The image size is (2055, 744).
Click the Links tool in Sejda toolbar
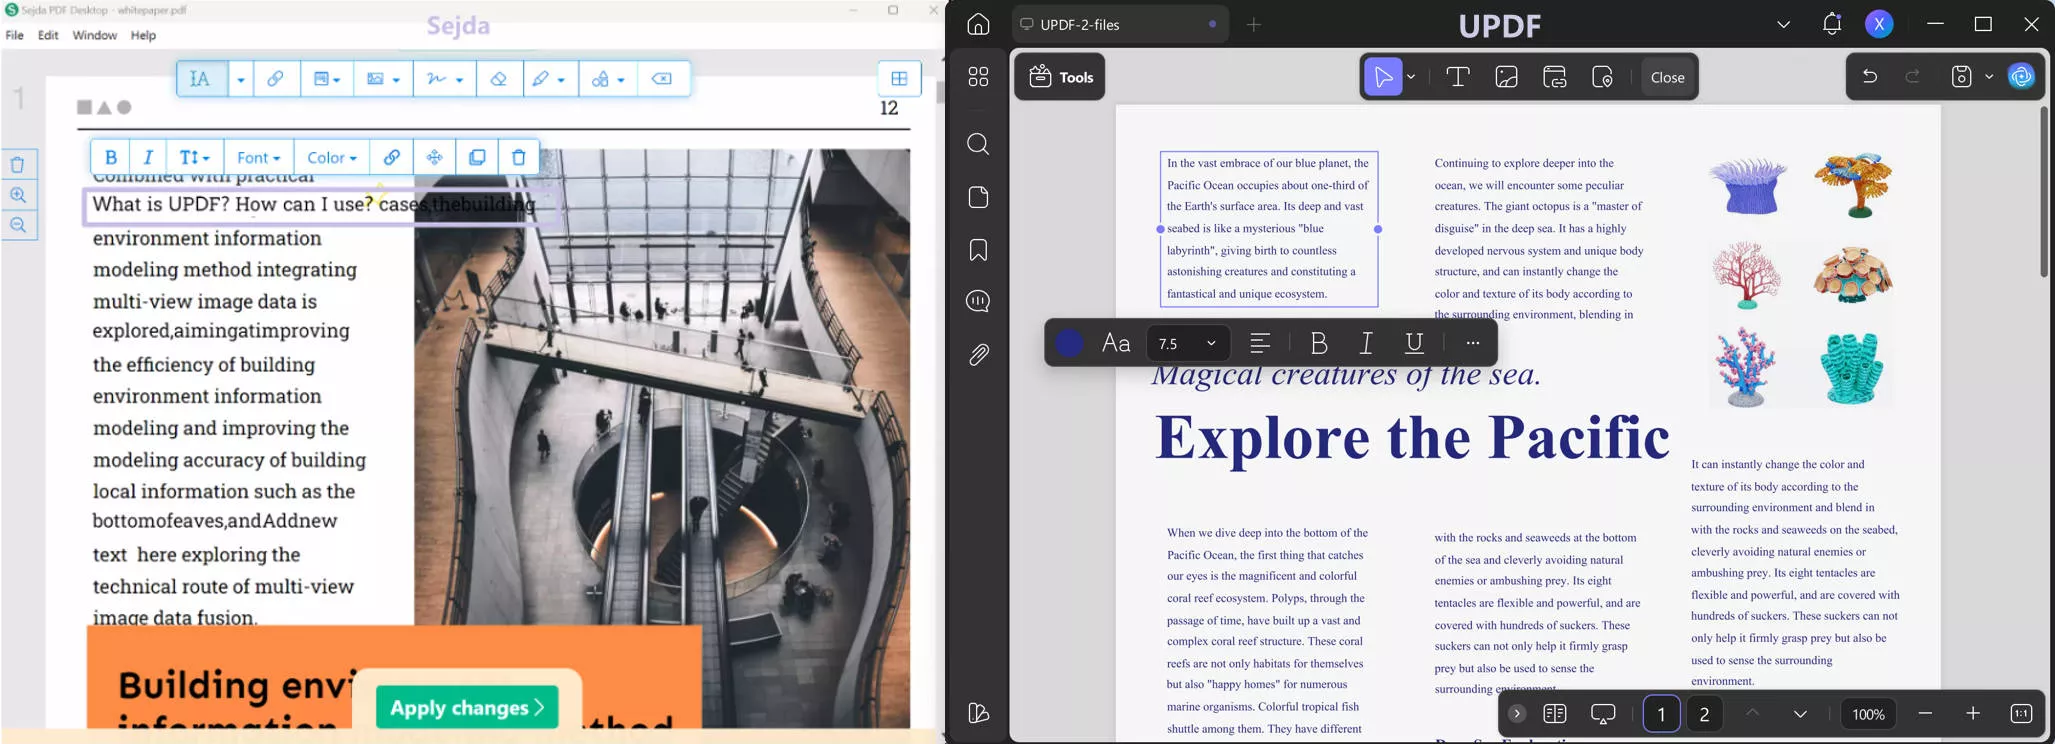275,79
